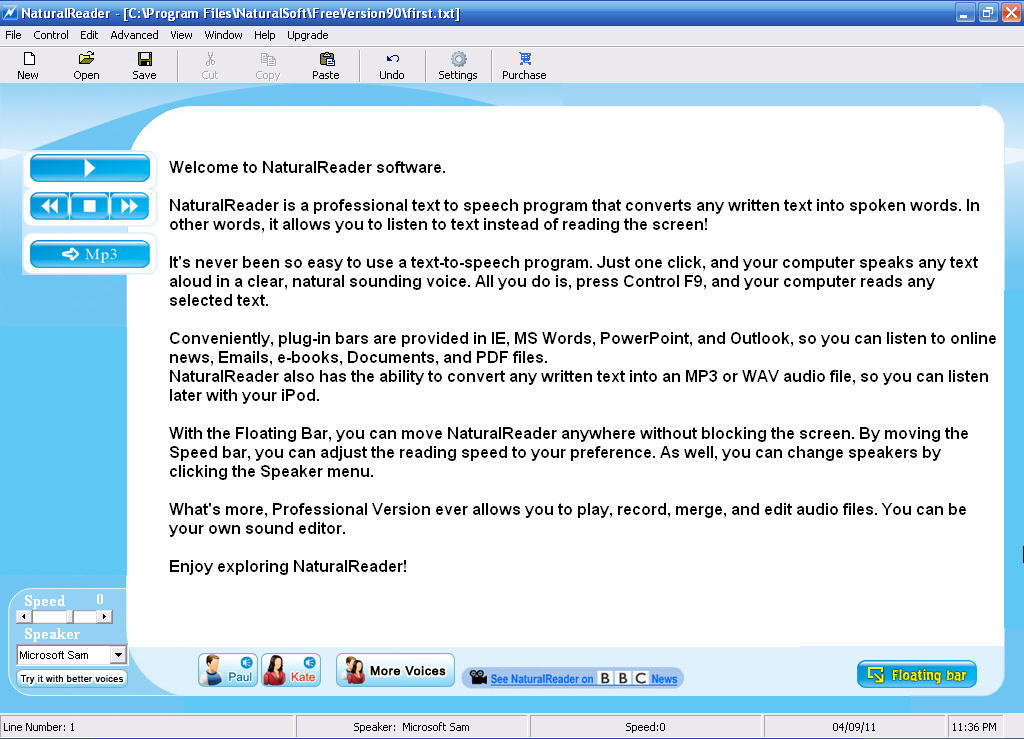
Task: Convert text using the Mp3 button
Action: click(x=90, y=254)
